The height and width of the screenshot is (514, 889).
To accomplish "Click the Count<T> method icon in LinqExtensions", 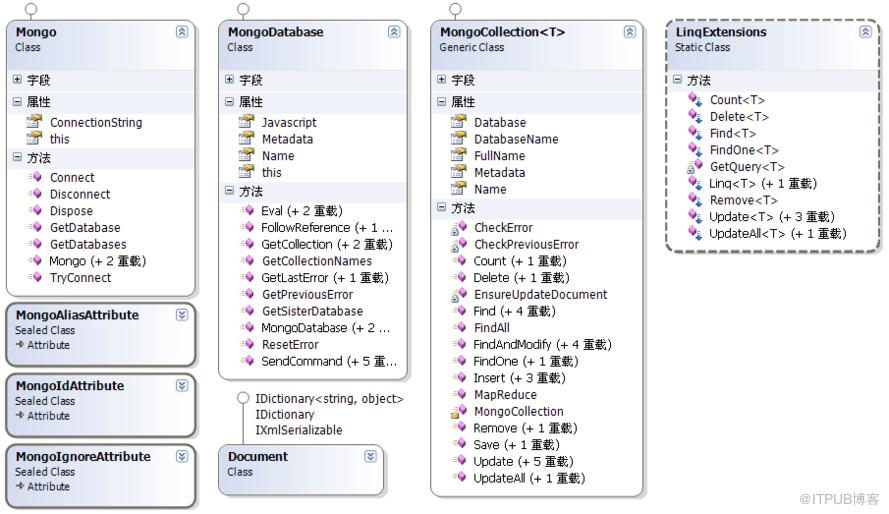I will pyautogui.click(x=695, y=100).
